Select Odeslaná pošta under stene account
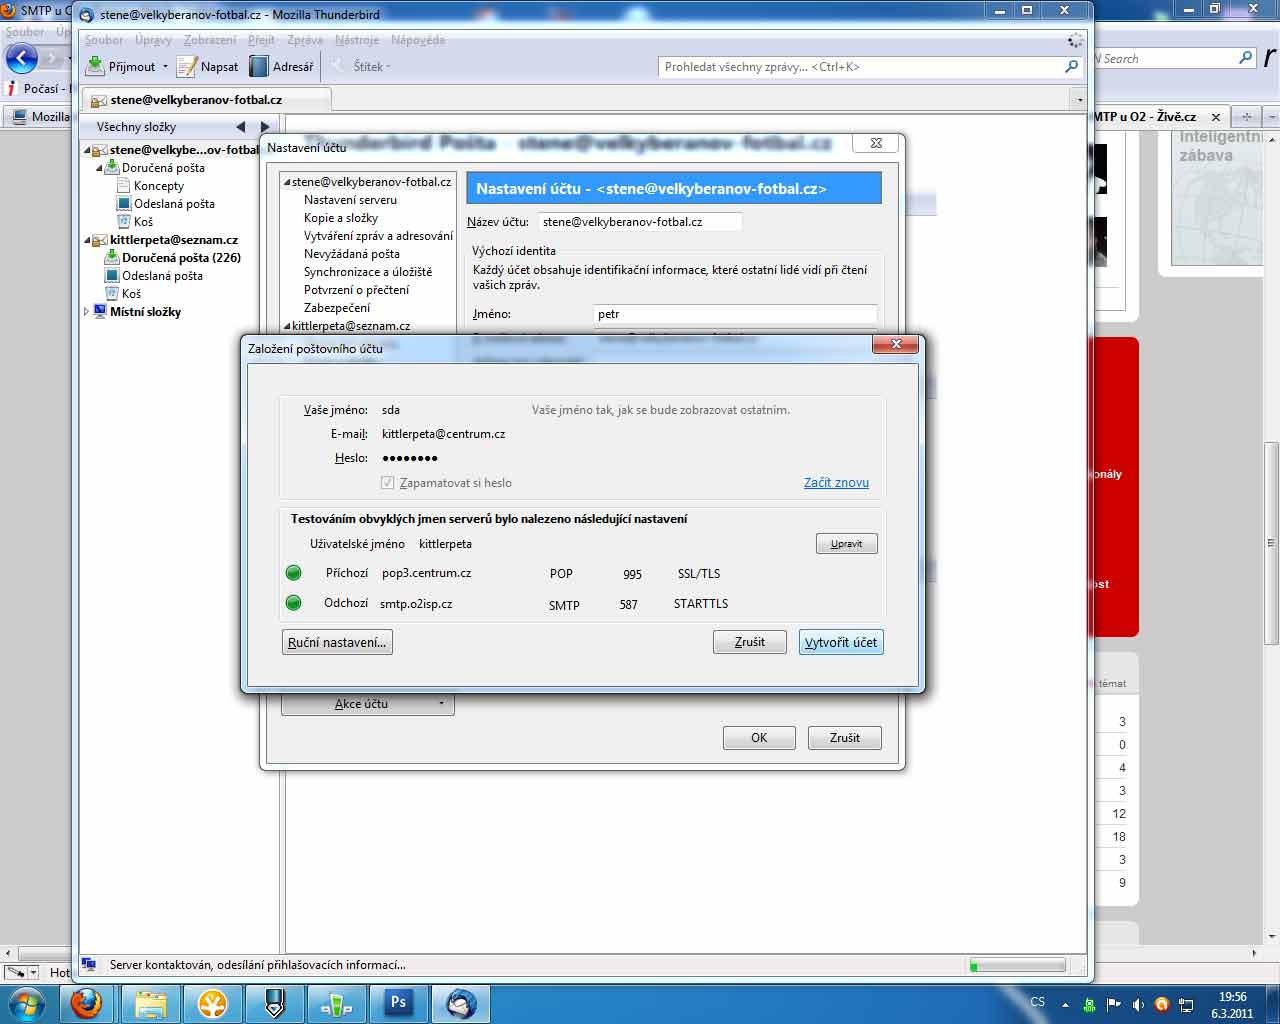 174,204
